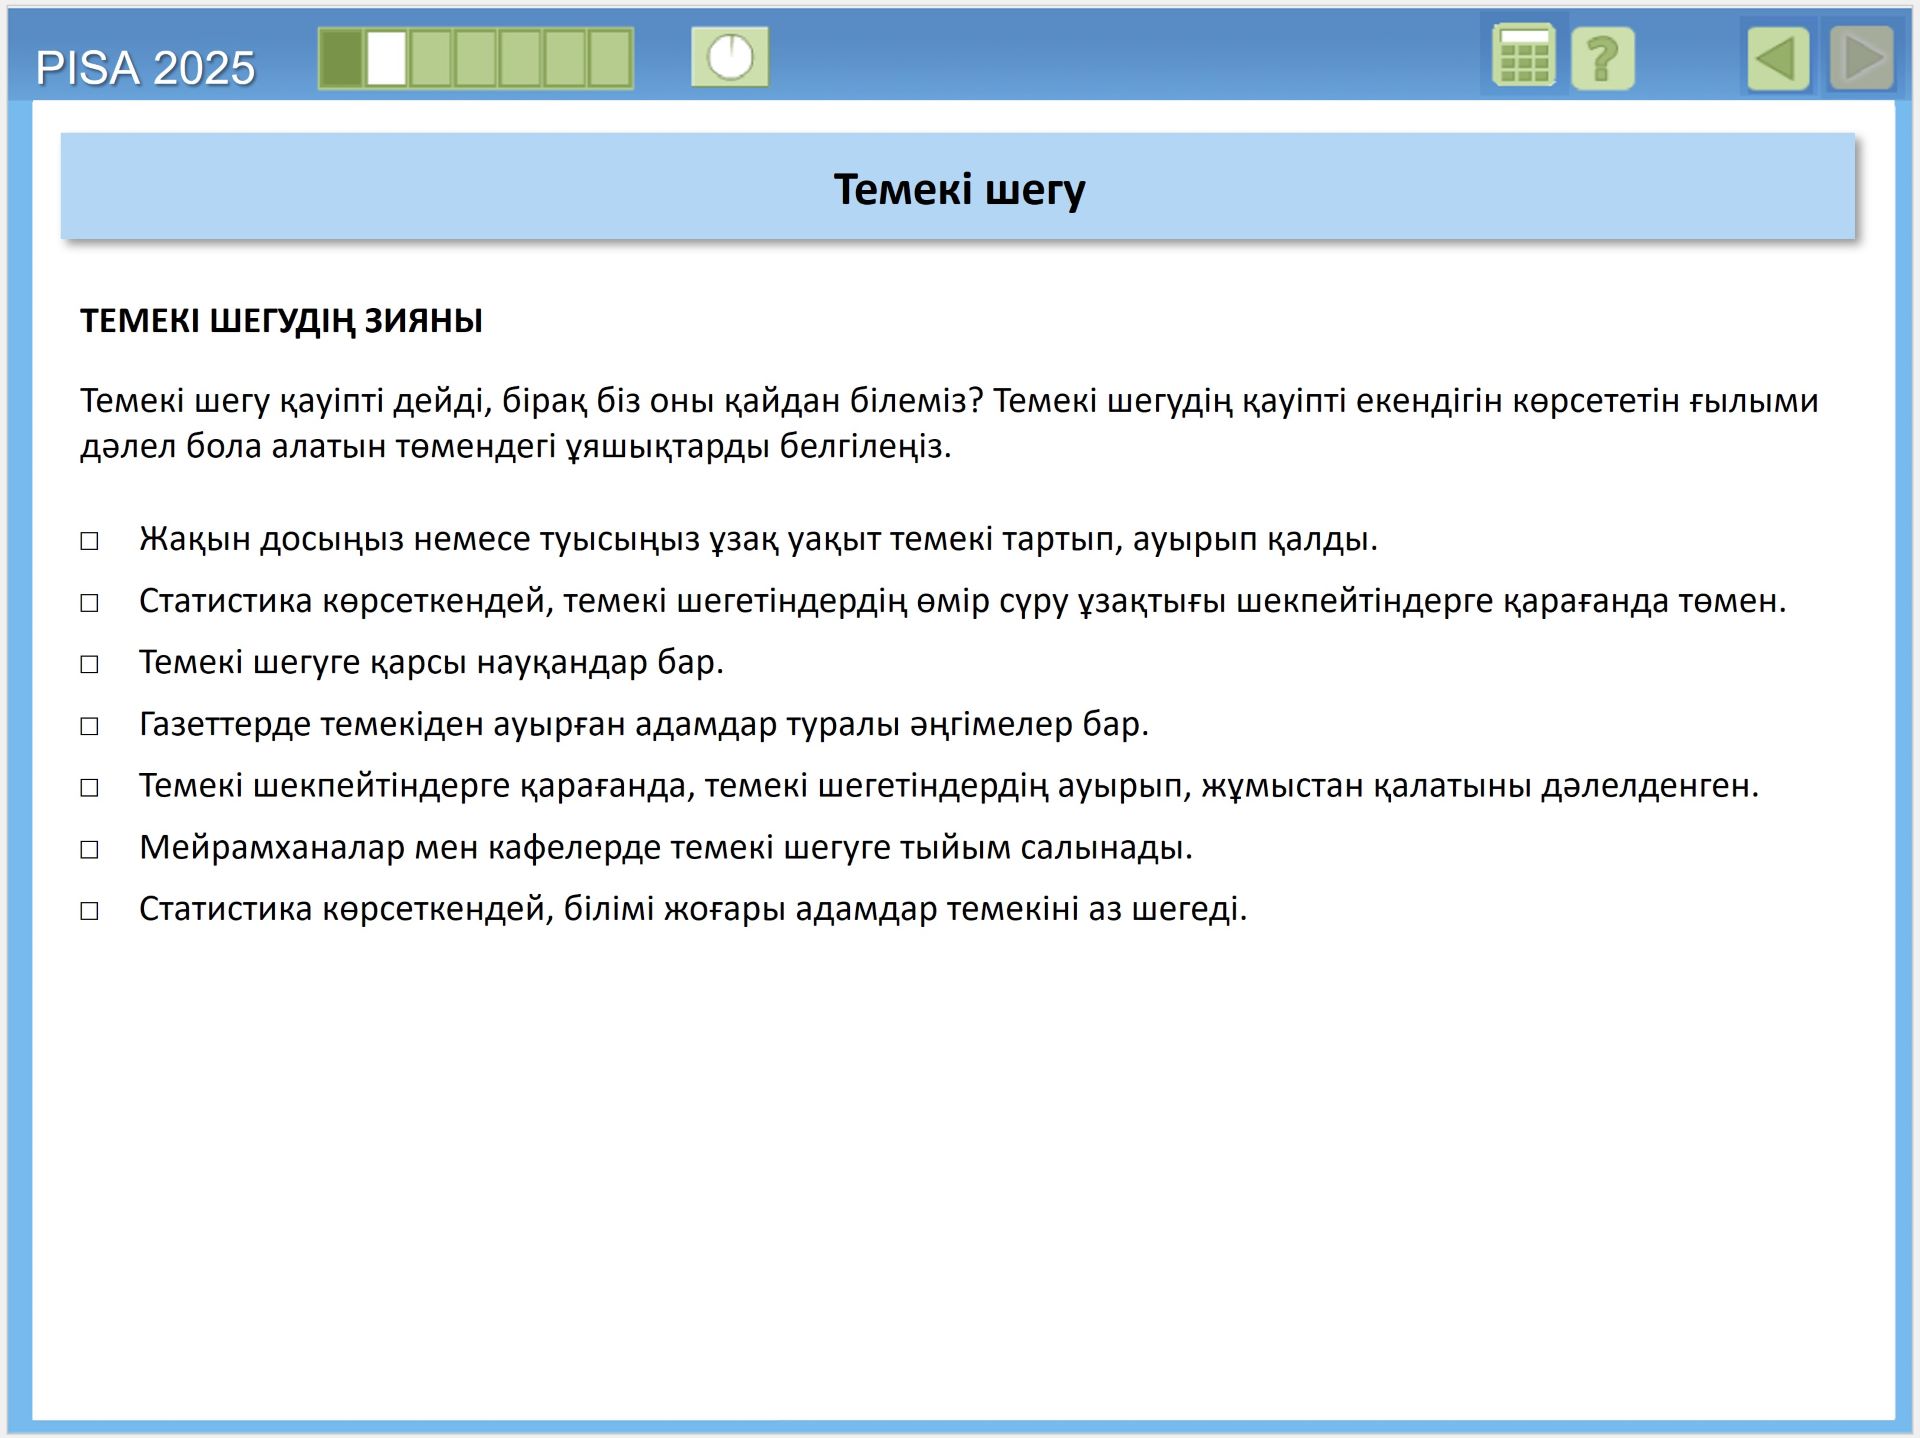This screenshot has width=1920, height=1438.
Task: Click the 'ТЕМЕКІ ШЕГУДІҢ ЗИЯНЫ' heading
Action: [281, 321]
